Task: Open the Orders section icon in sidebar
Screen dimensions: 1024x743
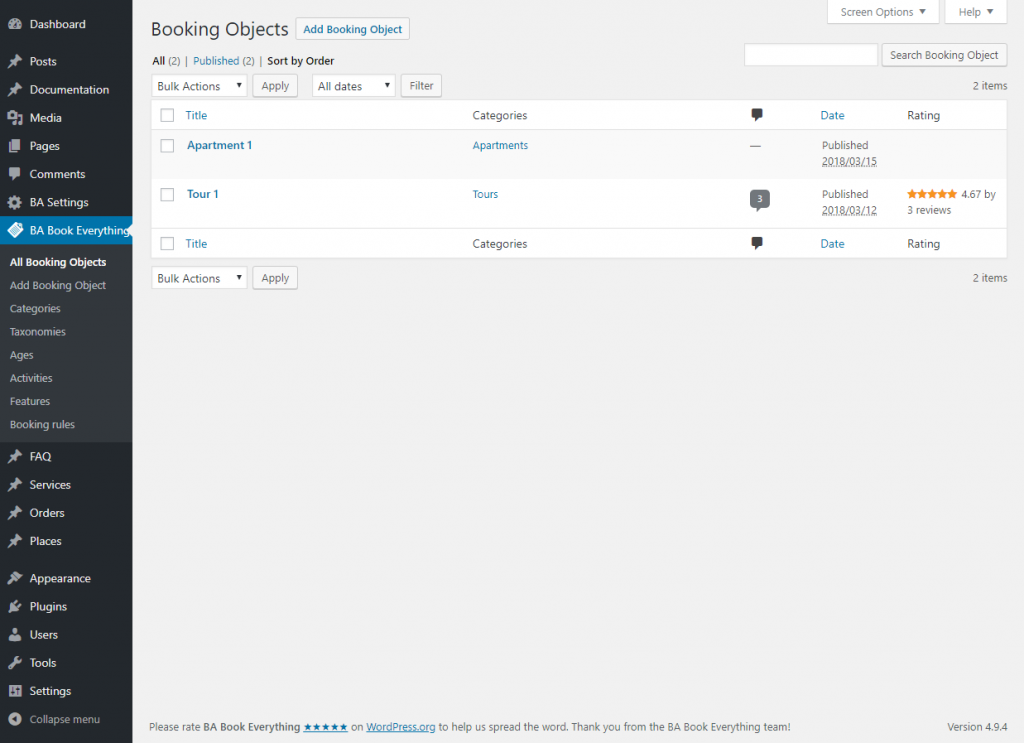Action: click(17, 513)
